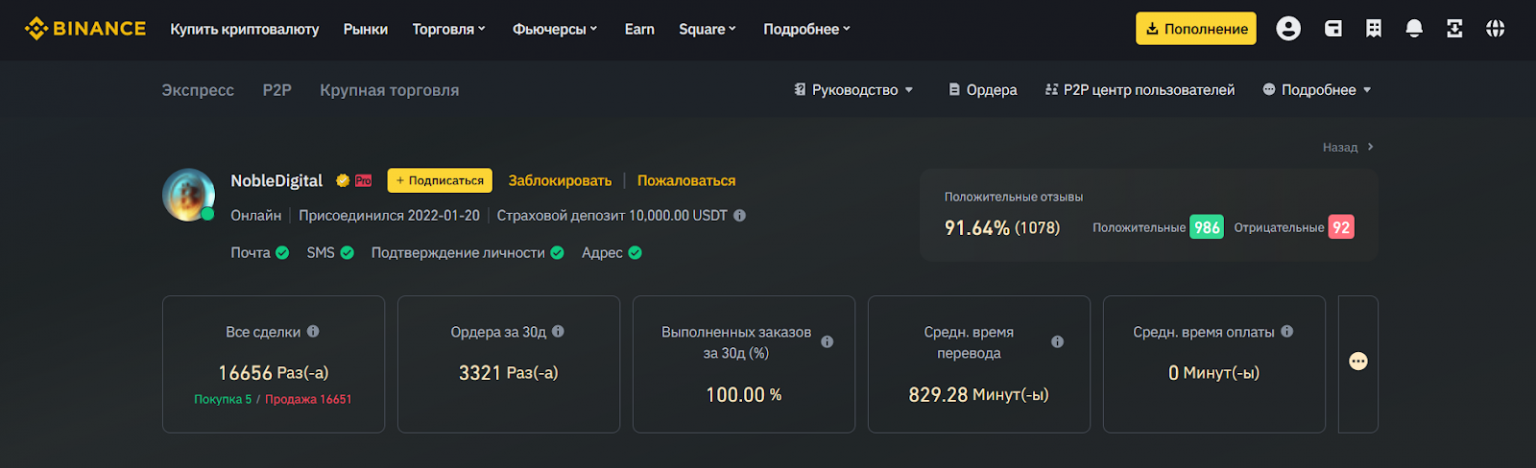Open P2P центр пользователей
The width and height of the screenshot is (1536, 468).
(x=1140, y=90)
